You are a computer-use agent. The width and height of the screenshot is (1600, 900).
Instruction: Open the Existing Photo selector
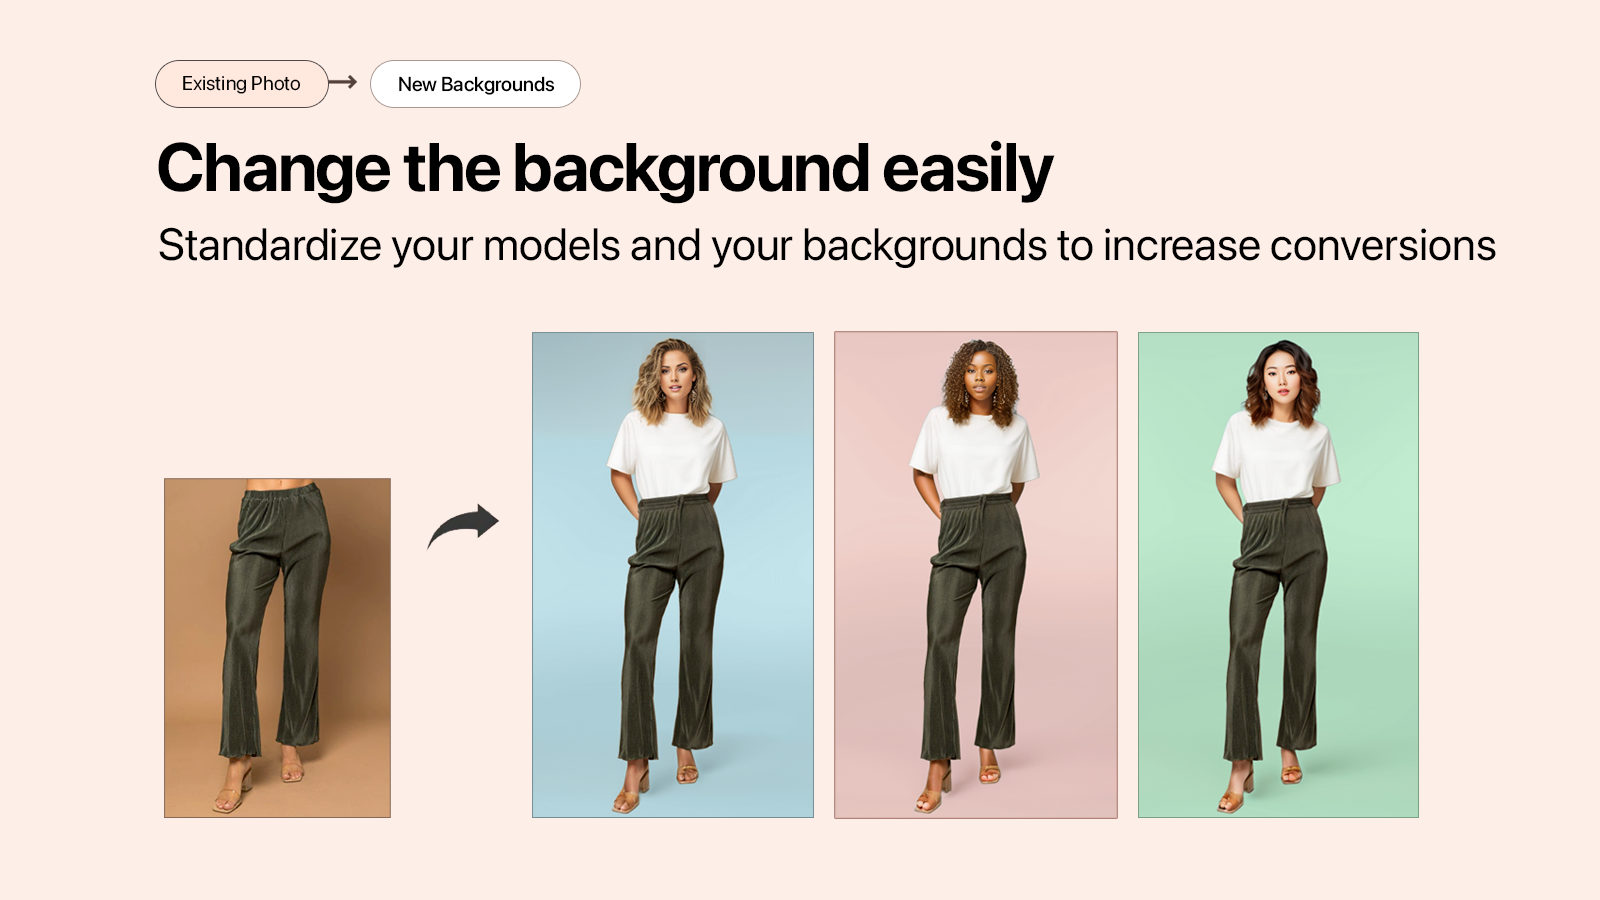tap(241, 84)
